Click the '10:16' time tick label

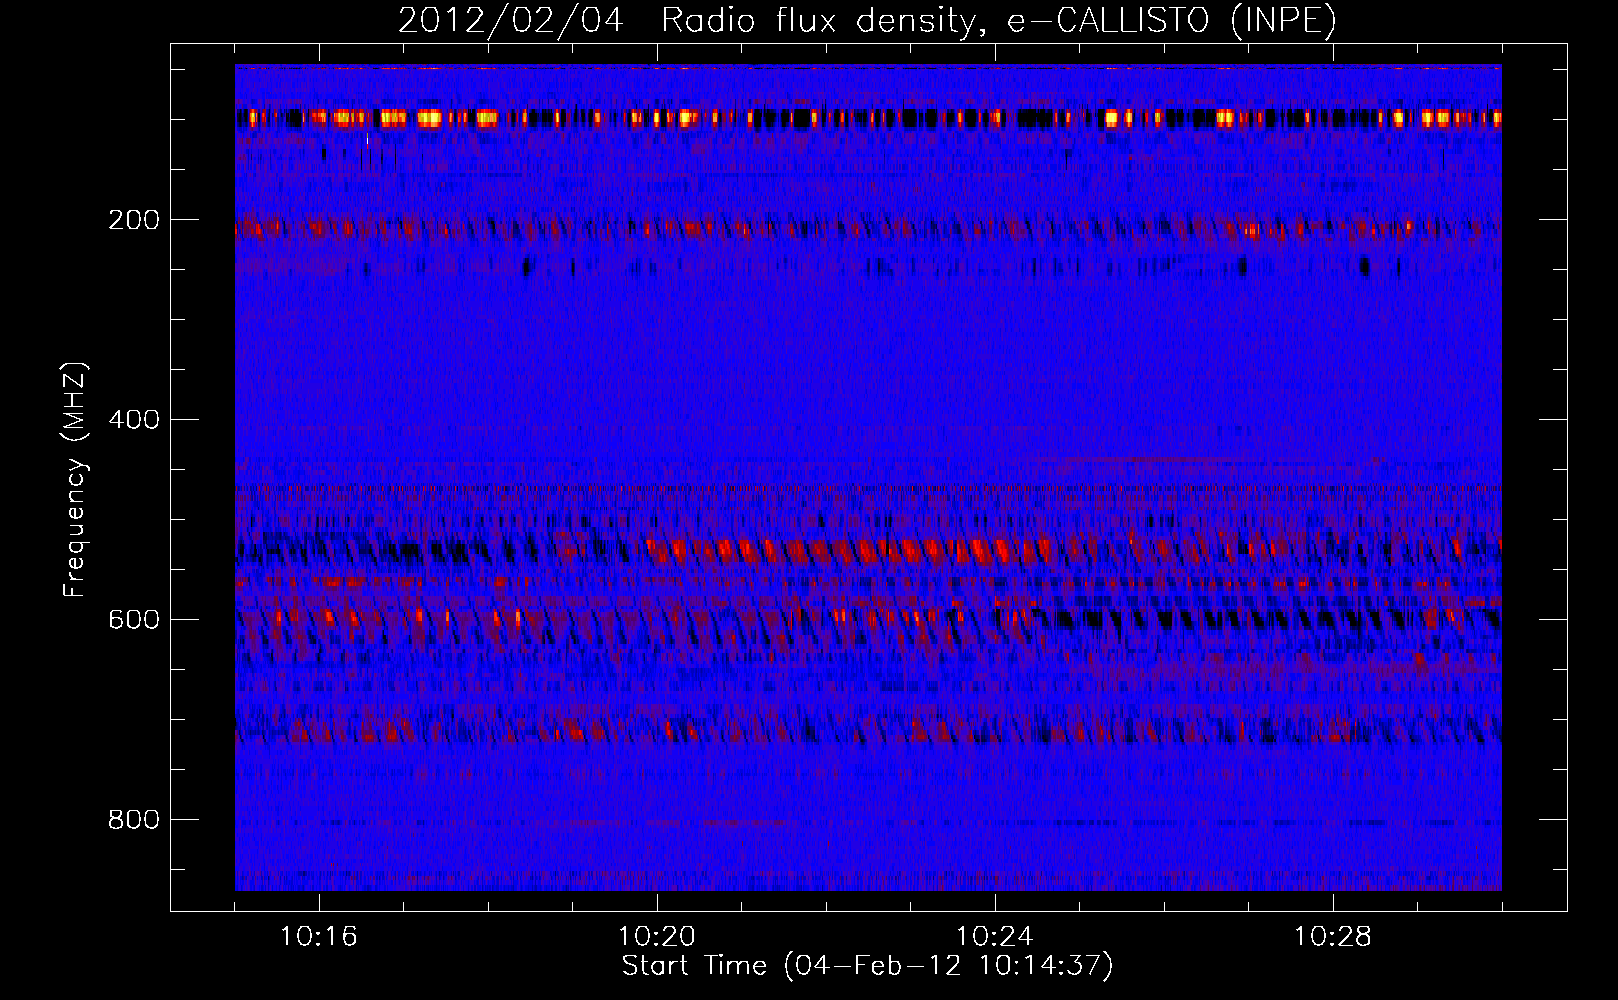(319, 937)
